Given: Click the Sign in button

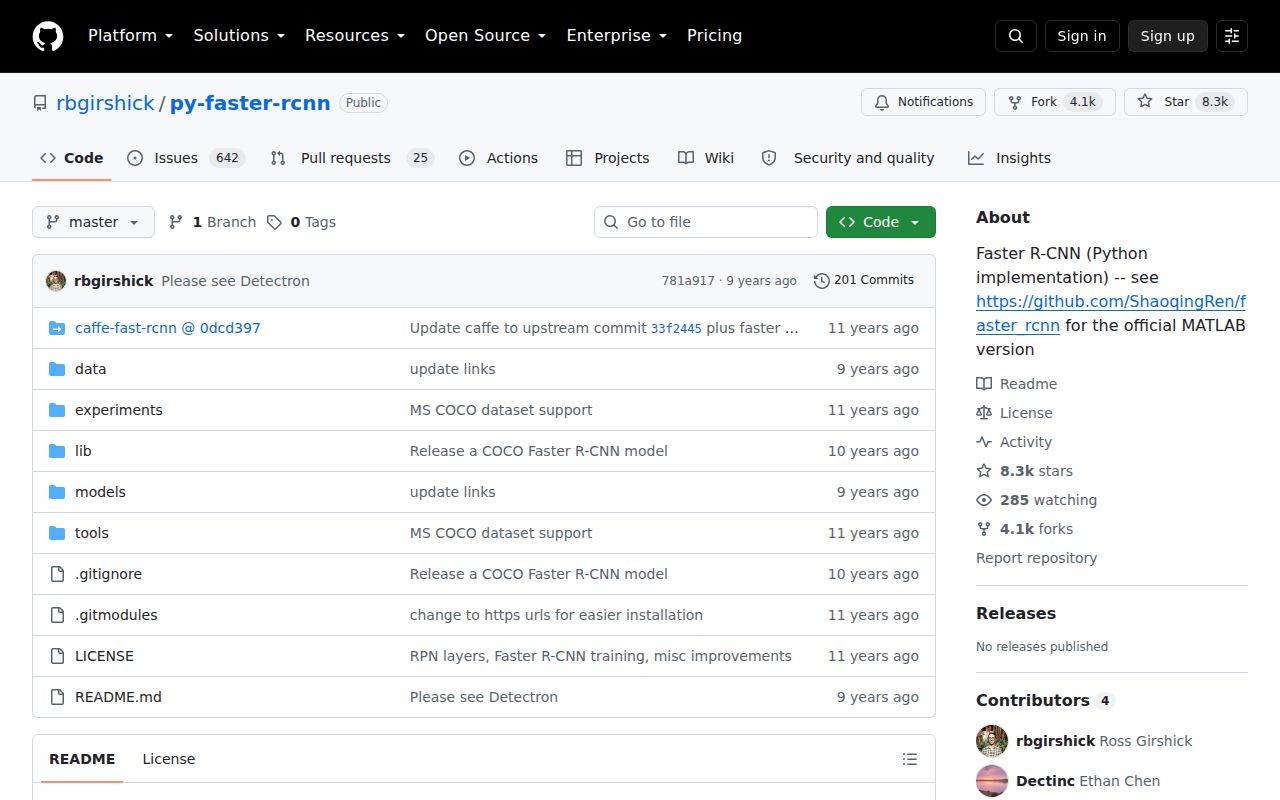Looking at the screenshot, I should 1082,36.
